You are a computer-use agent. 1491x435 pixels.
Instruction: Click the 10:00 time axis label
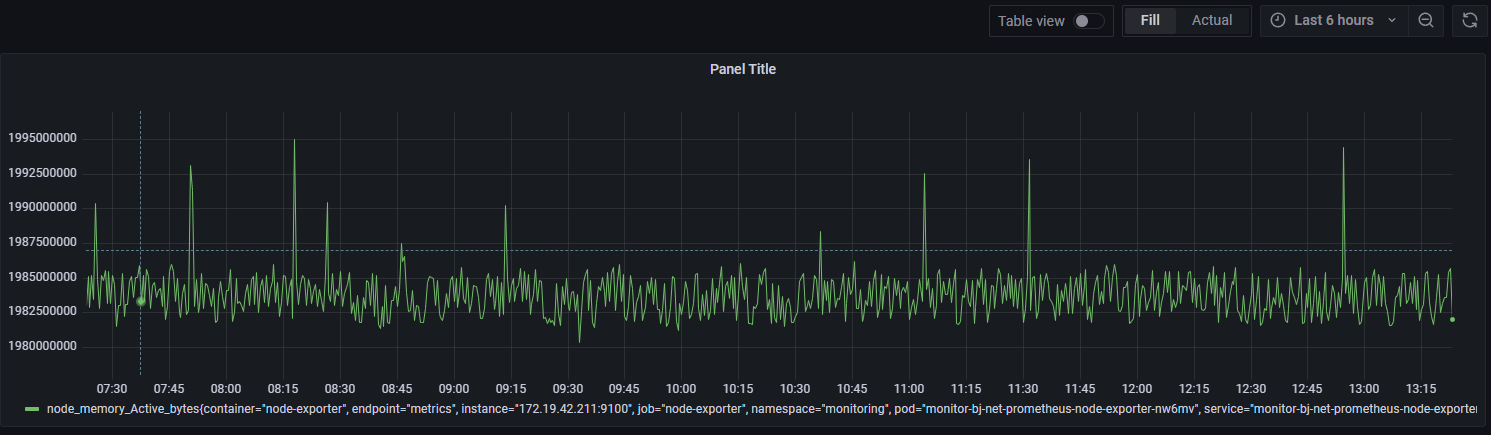click(681, 388)
